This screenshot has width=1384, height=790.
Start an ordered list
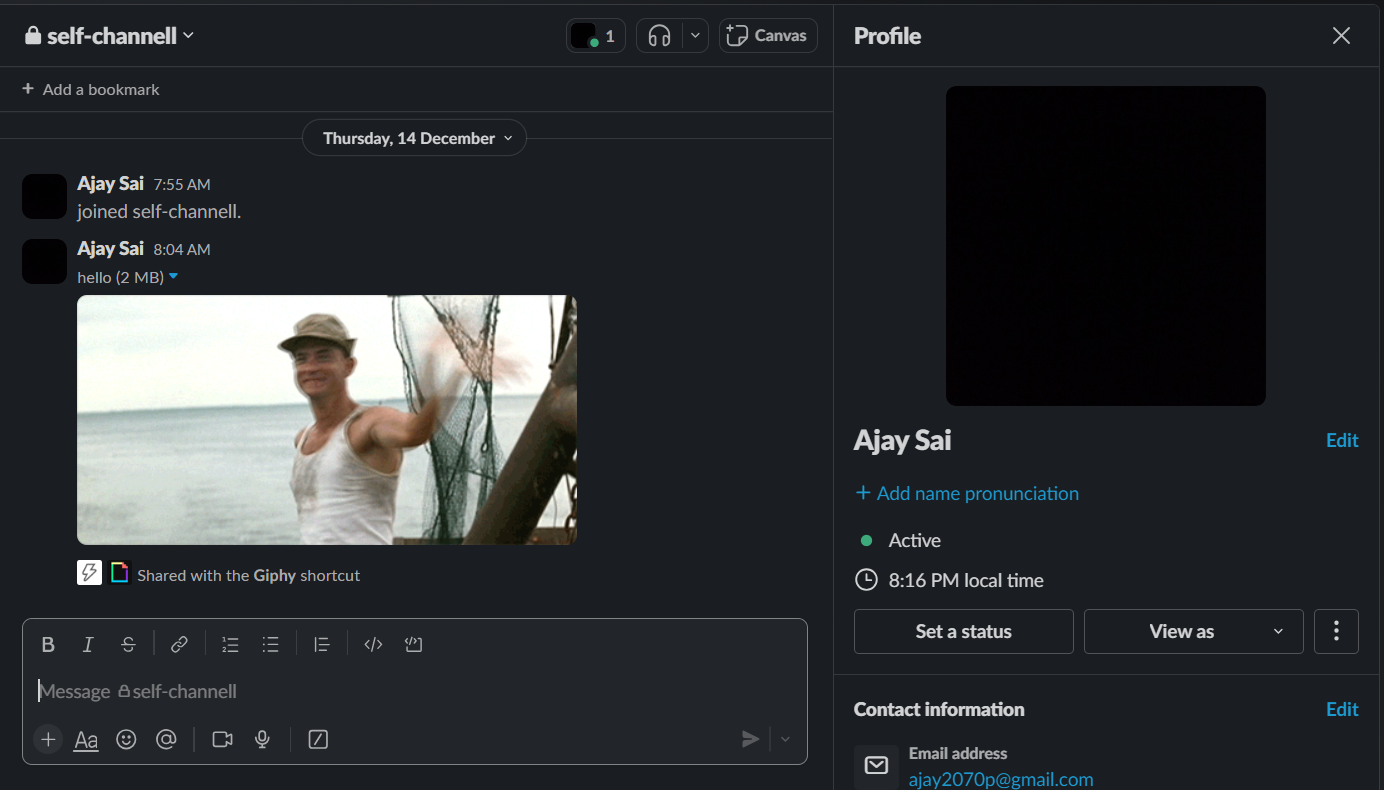(x=230, y=645)
